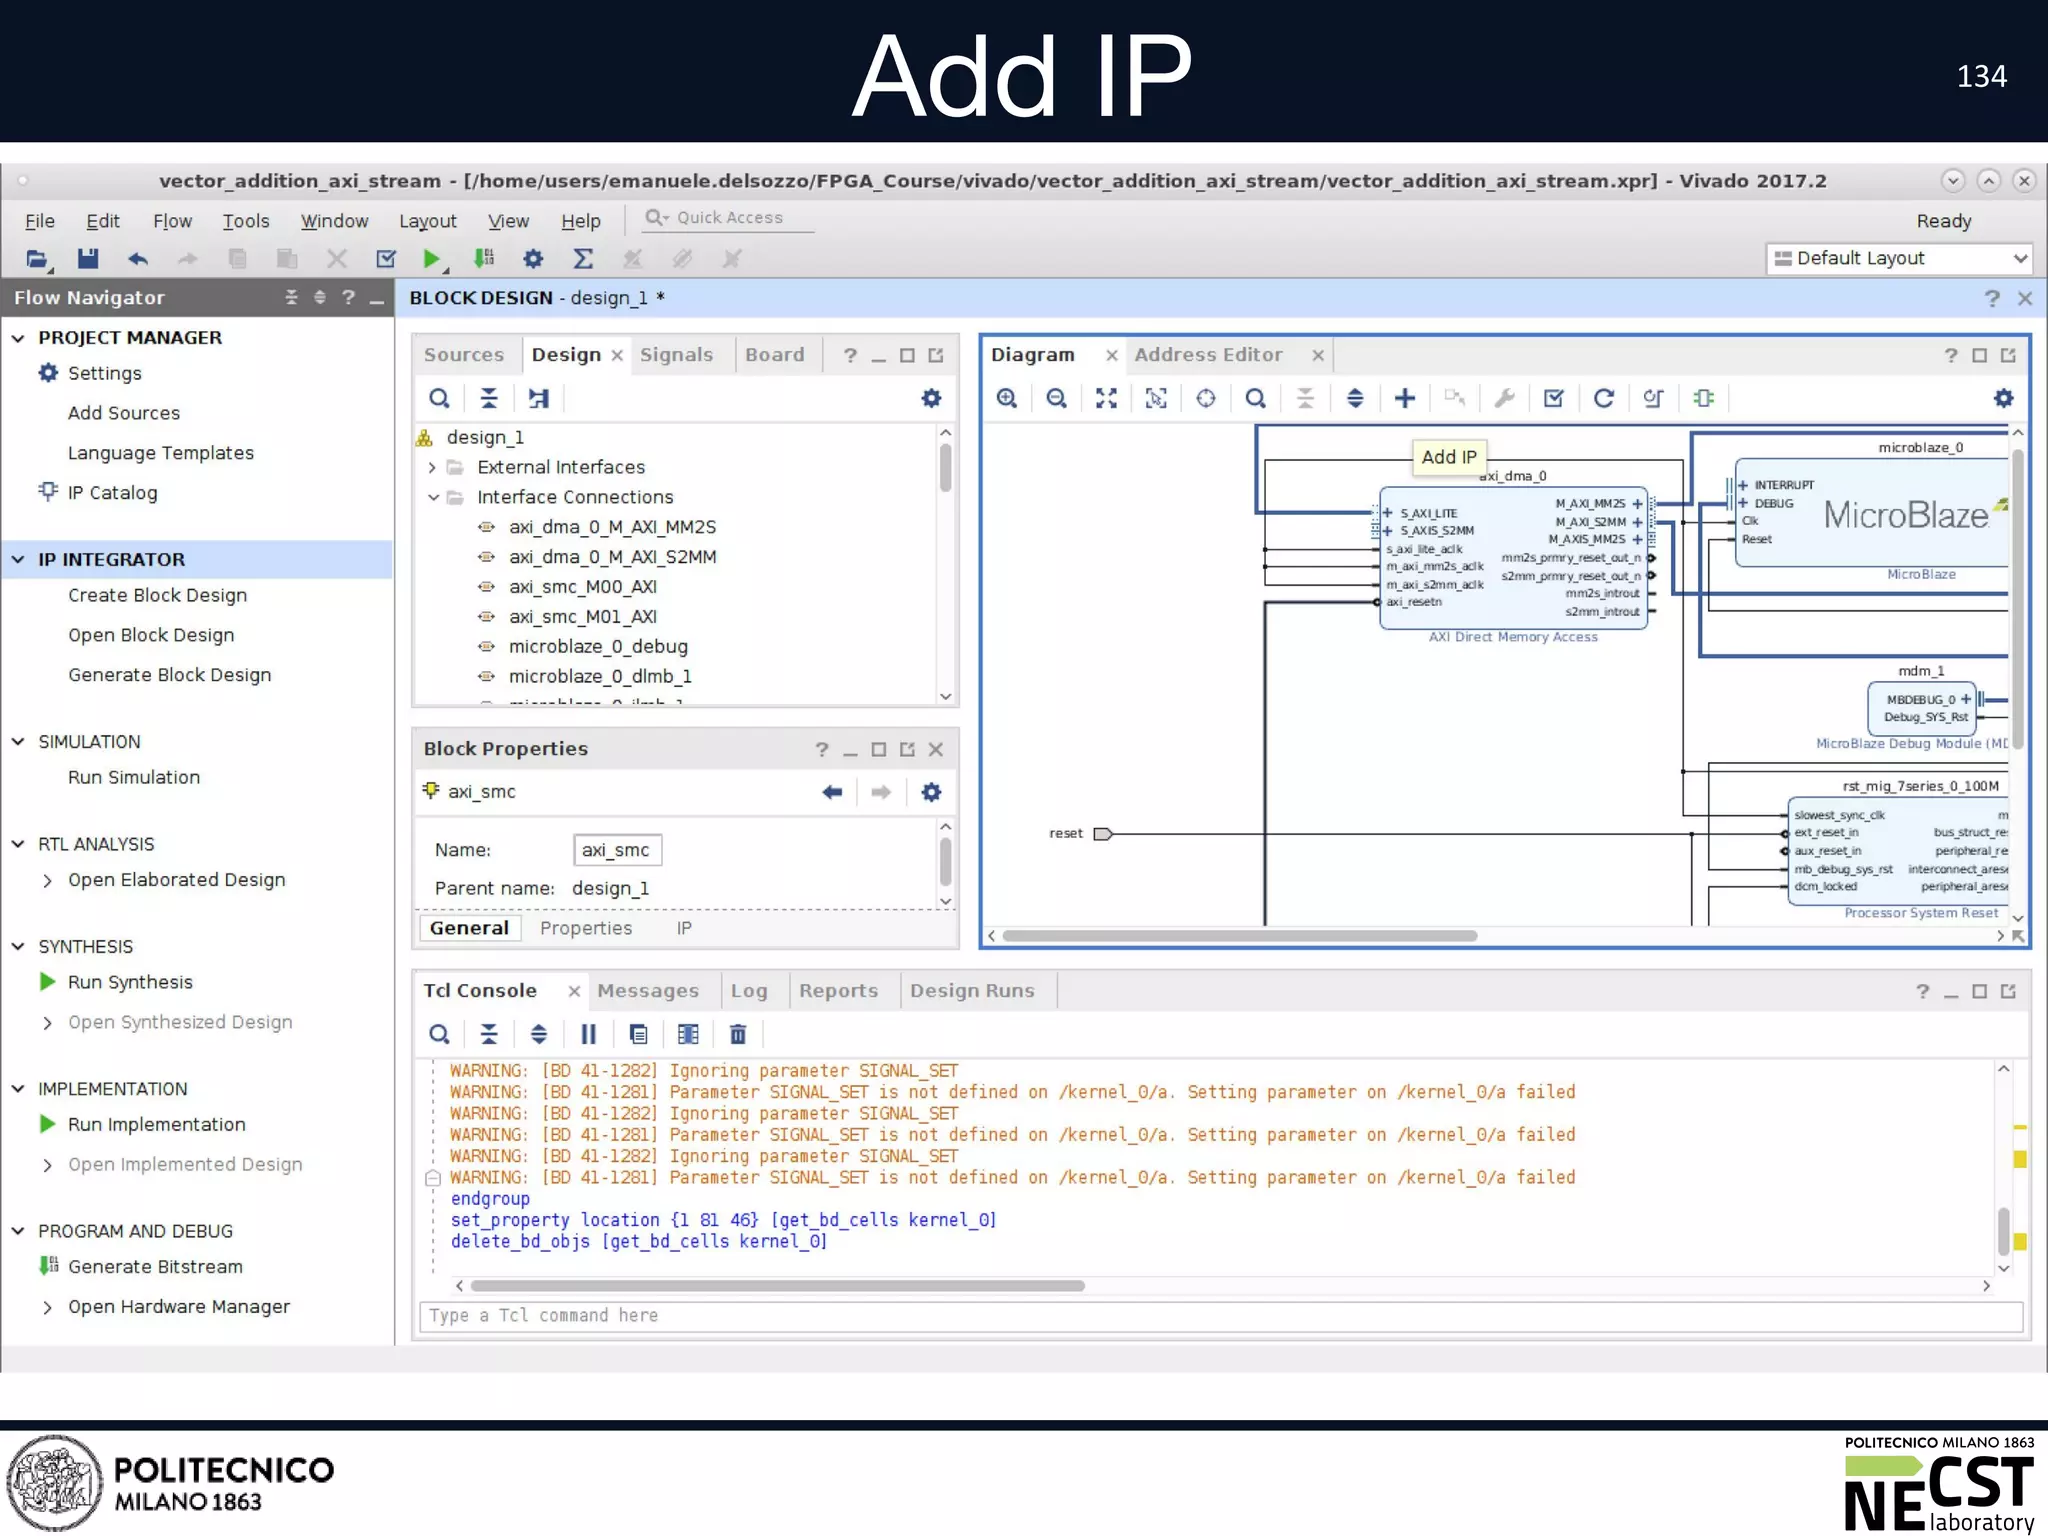Click Add Sources
The width and height of the screenshot is (2048, 1536).
124,414
